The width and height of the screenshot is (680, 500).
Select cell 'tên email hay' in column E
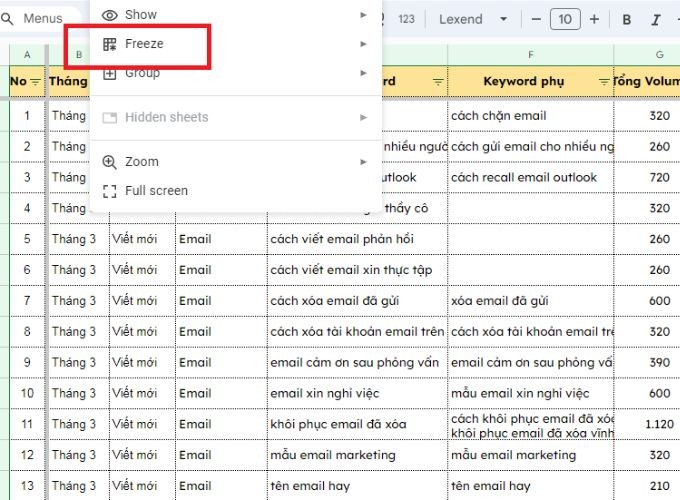pos(357,486)
